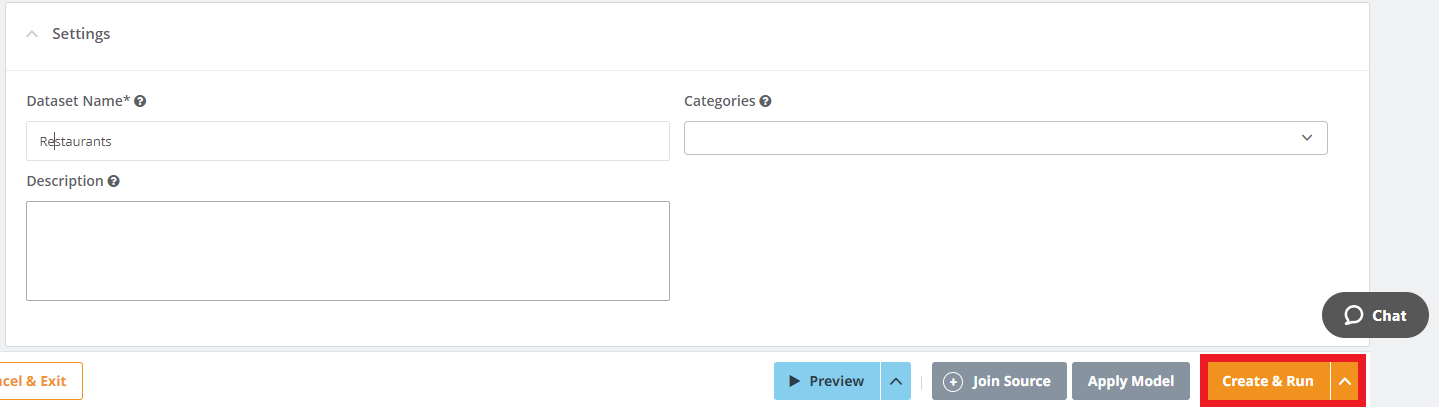Click the Settings section header title
The height and width of the screenshot is (407, 1439).
click(x=81, y=34)
